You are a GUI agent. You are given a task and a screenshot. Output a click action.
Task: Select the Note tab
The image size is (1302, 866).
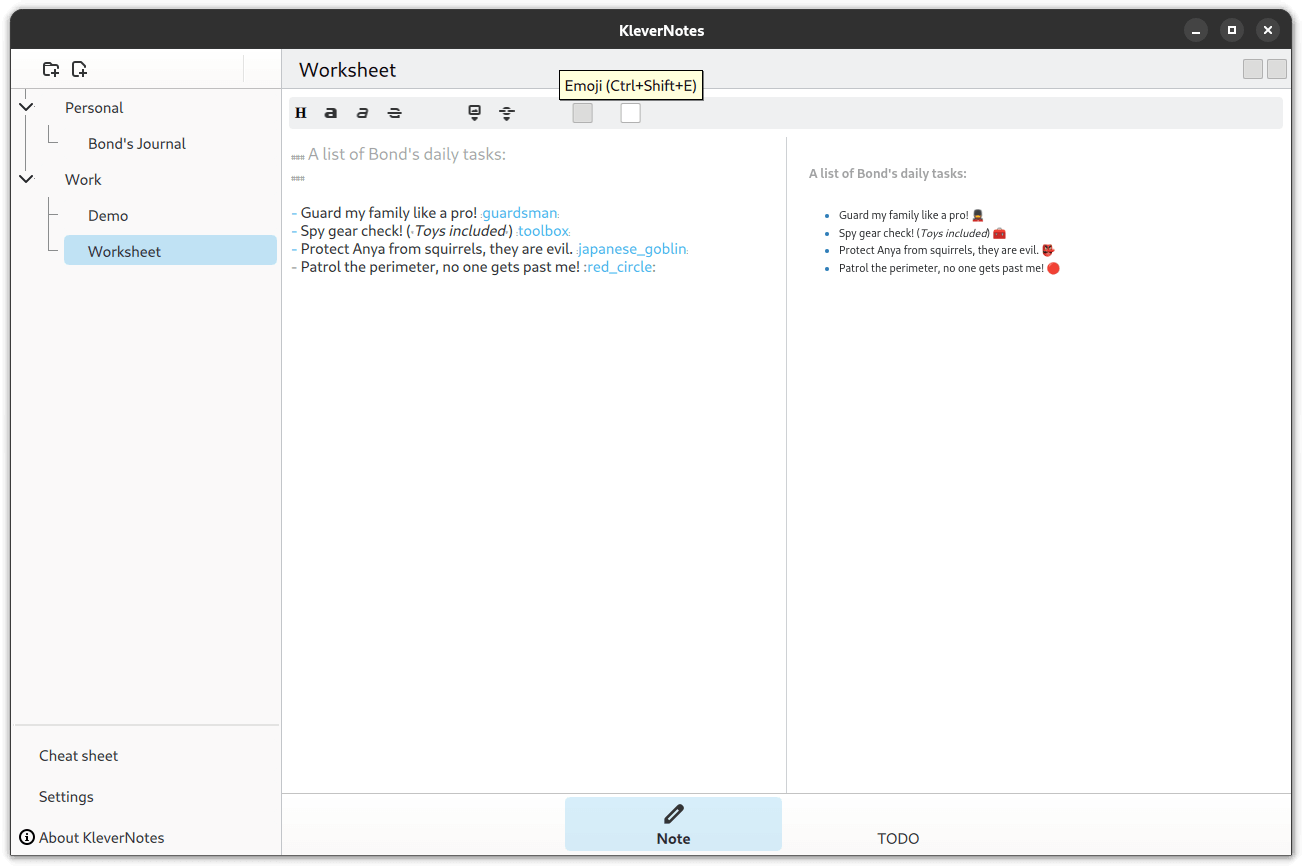click(x=673, y=825)
